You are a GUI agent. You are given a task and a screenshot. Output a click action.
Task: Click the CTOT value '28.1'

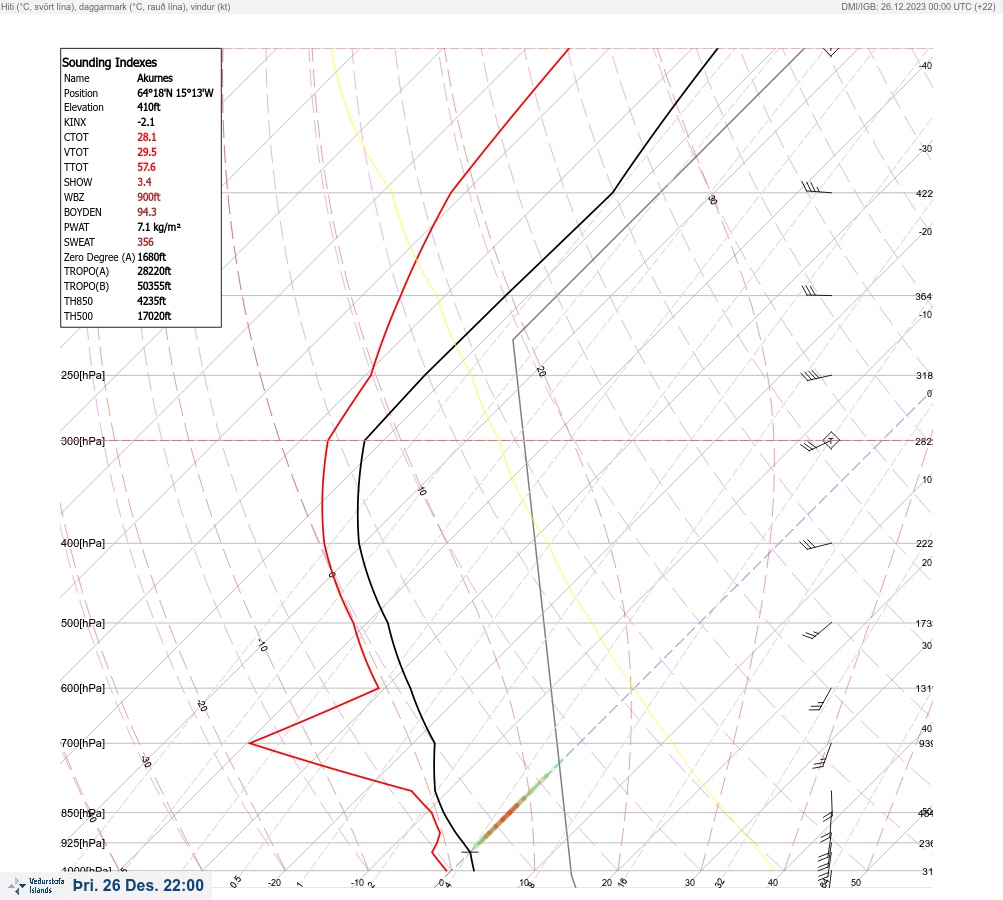(x=146, y=137)
